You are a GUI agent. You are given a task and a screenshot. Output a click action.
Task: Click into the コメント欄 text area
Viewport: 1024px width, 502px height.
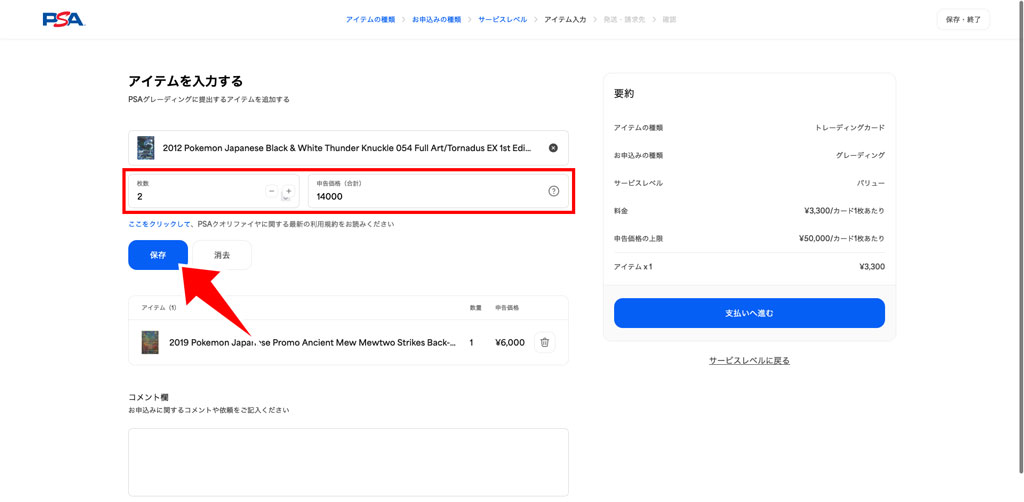point(348,462)
